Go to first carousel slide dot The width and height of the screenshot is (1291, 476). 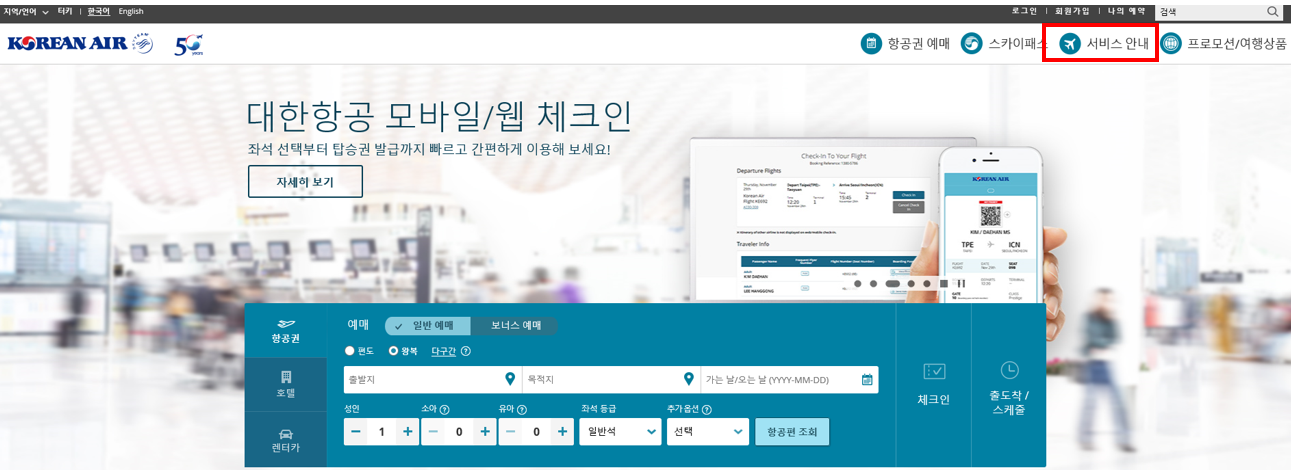pyautogui.click(x=856, y=284)
